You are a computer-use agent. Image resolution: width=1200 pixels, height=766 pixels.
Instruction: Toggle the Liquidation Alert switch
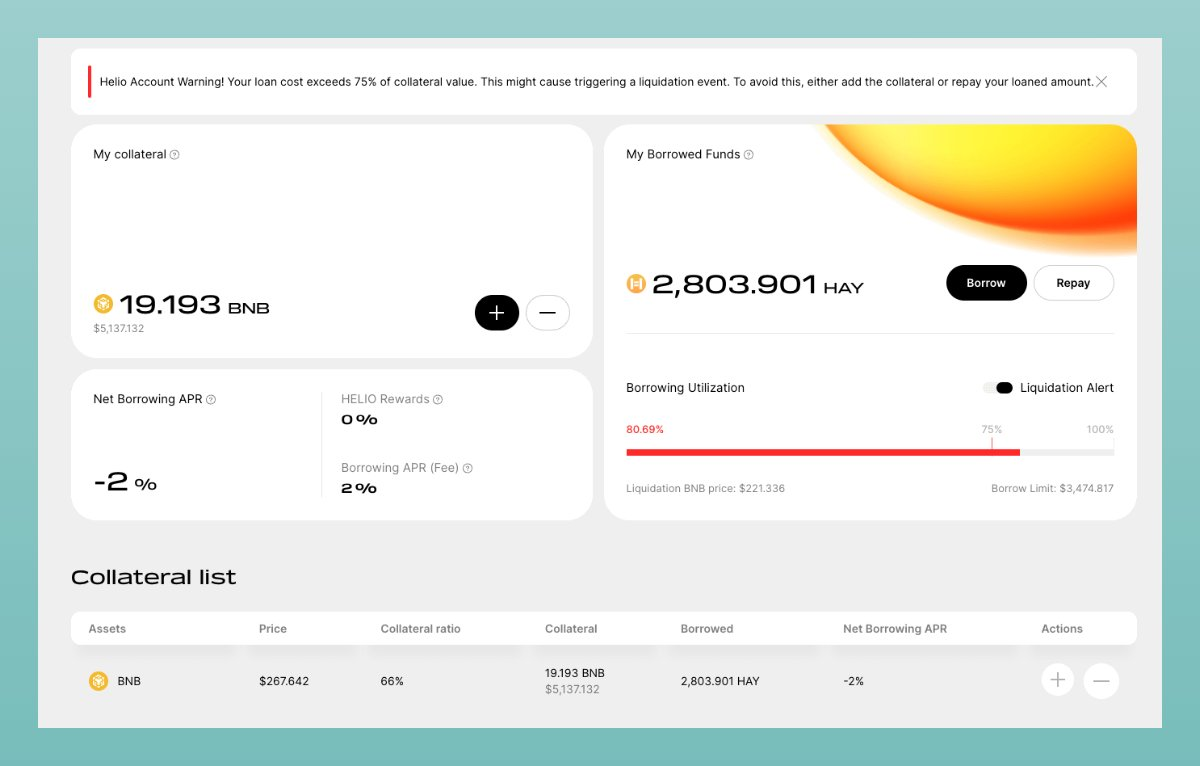click(x=998, y=388)
